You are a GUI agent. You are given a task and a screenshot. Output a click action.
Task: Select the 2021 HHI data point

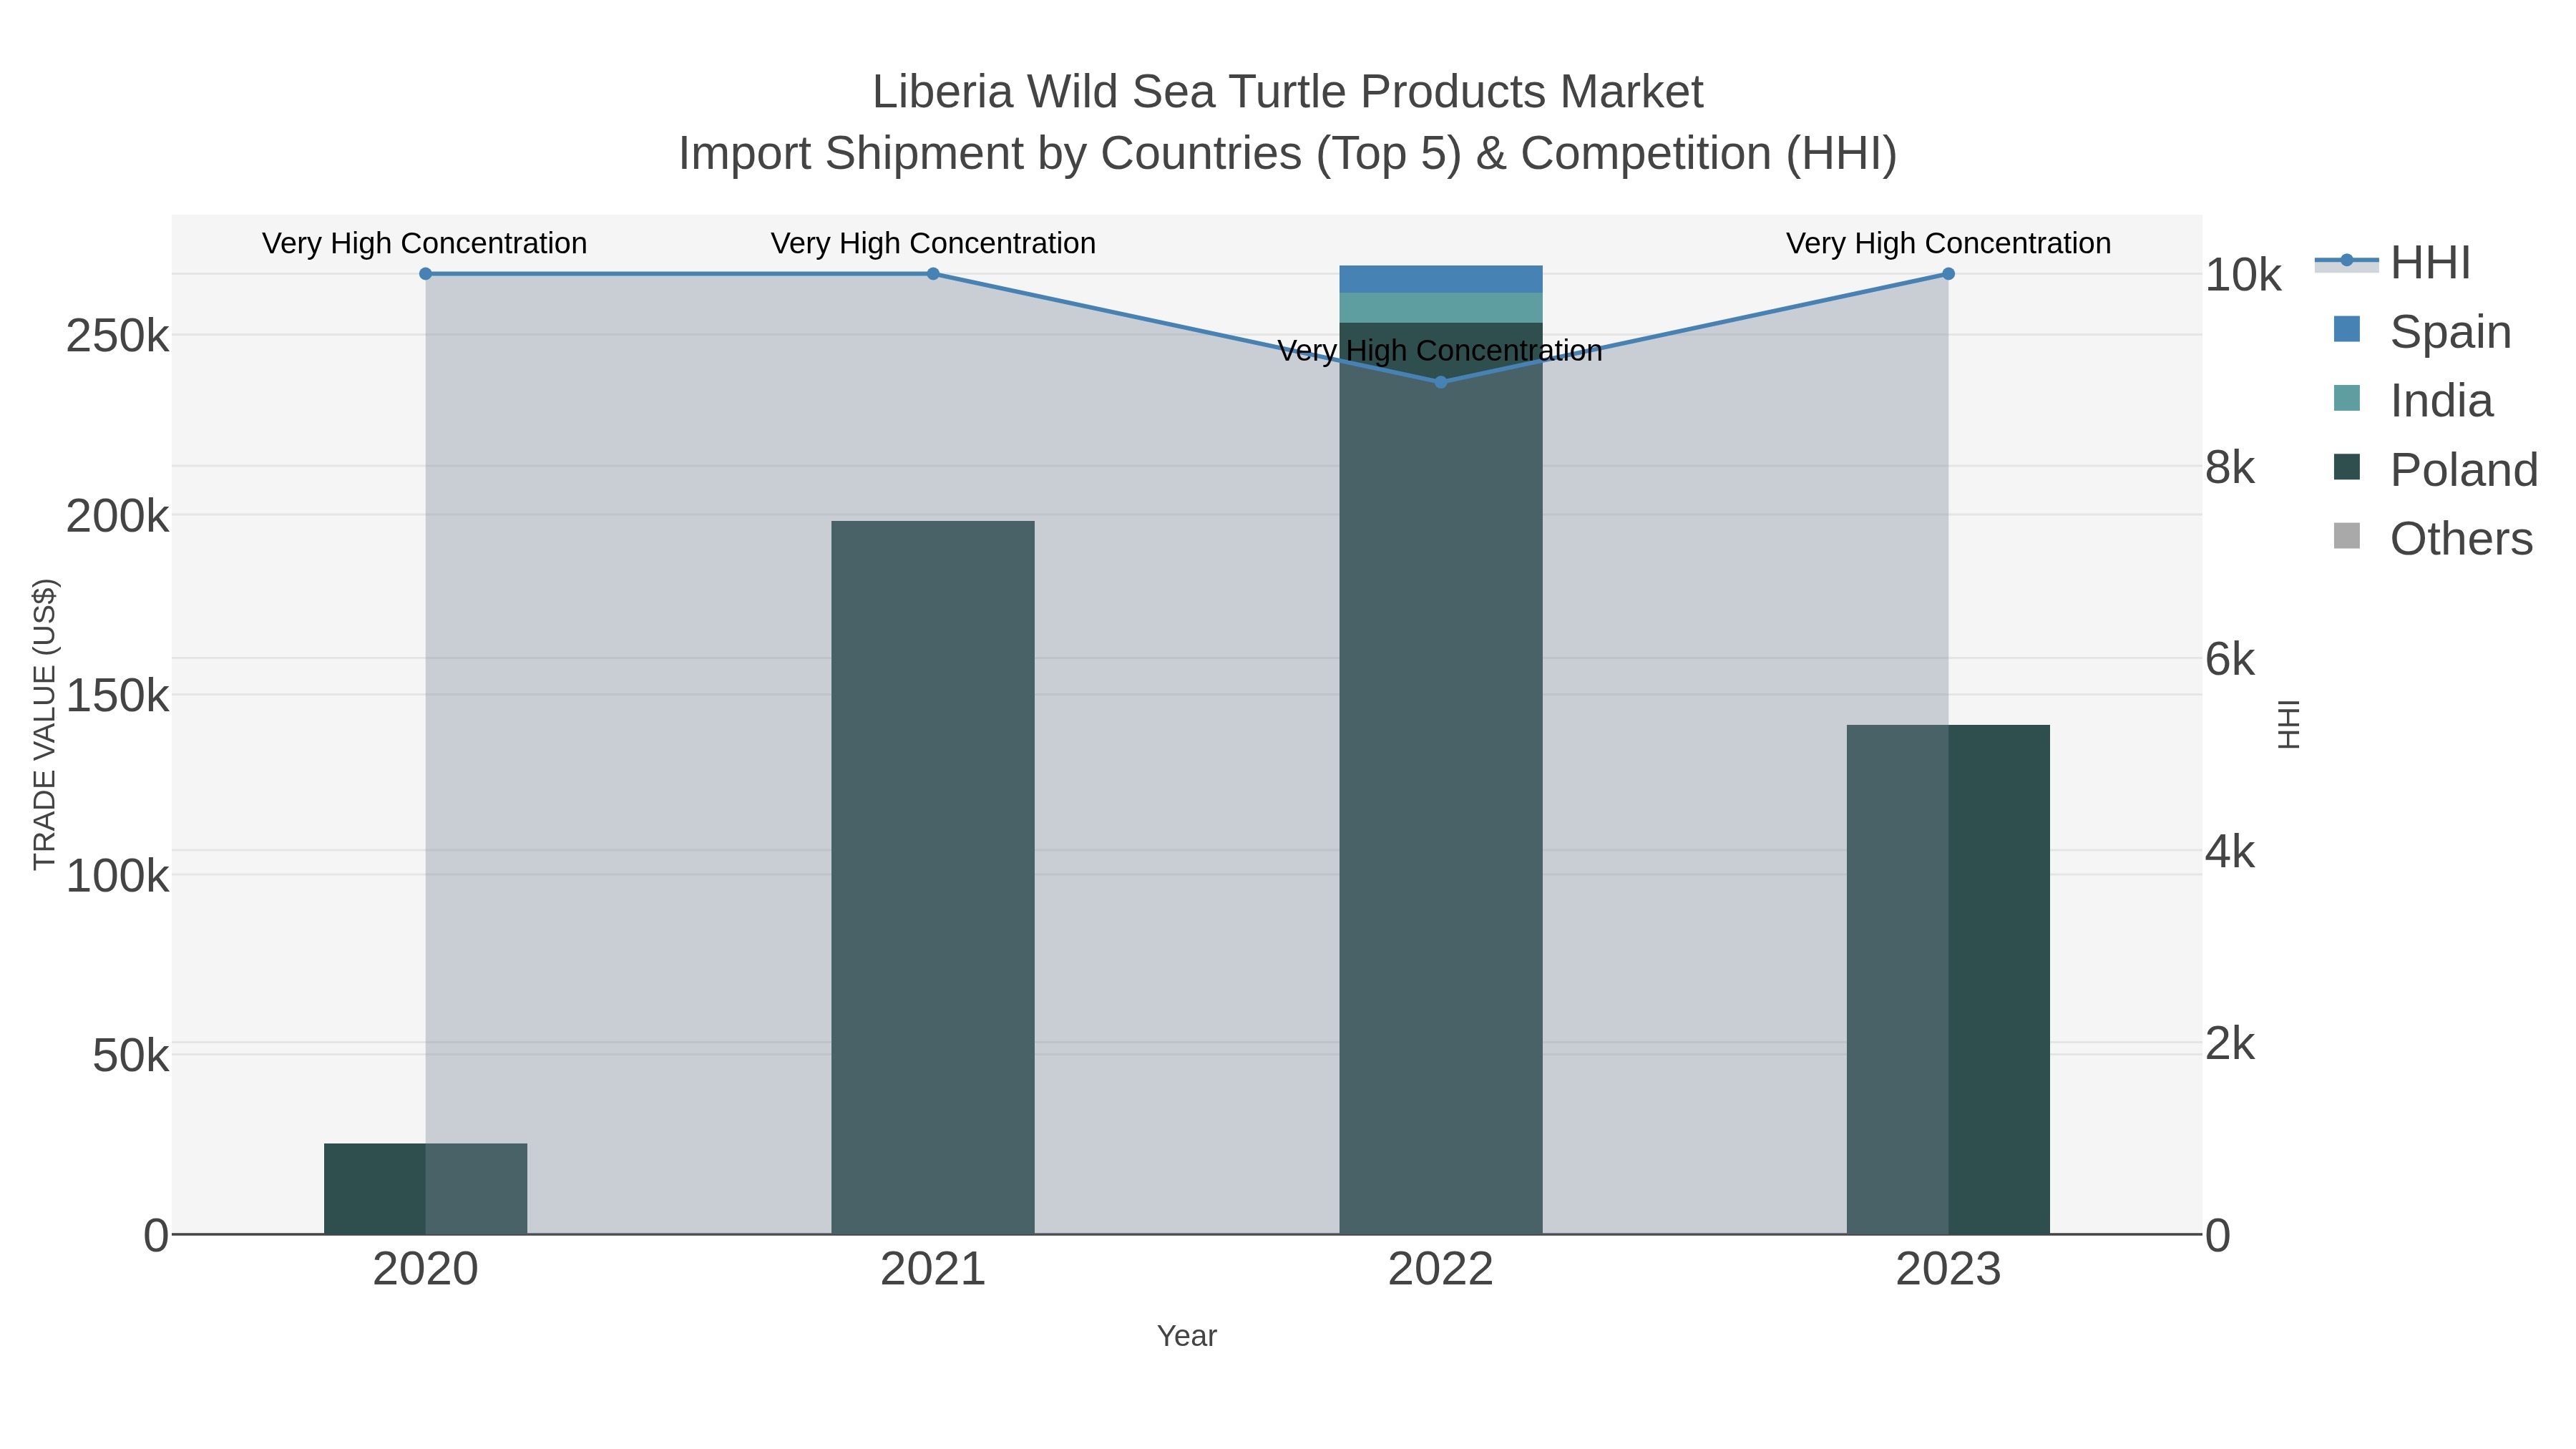[933, 274]
